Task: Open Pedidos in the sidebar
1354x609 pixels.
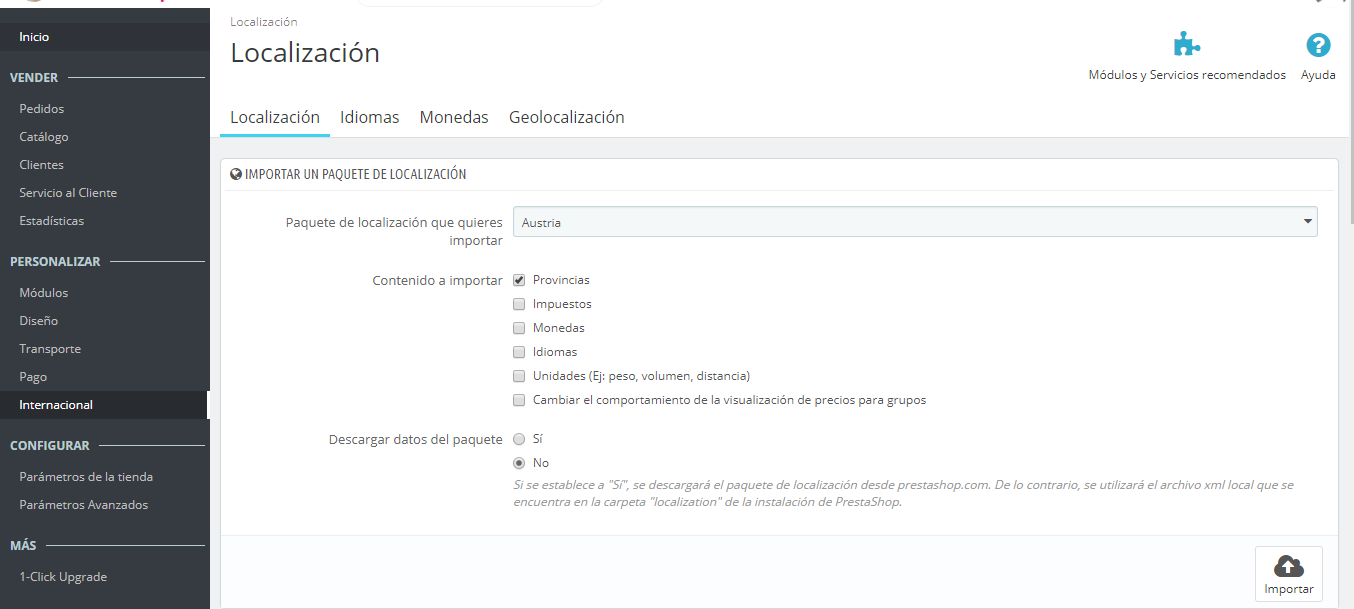Action: [41, 109]
